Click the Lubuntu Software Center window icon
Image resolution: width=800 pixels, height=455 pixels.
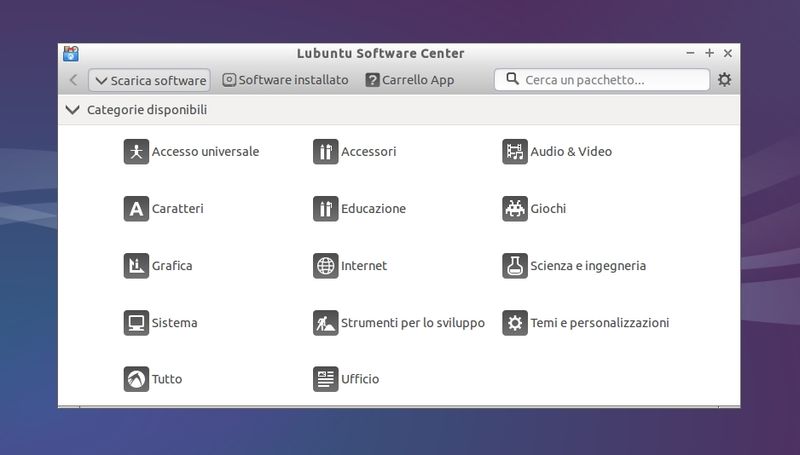71,54
